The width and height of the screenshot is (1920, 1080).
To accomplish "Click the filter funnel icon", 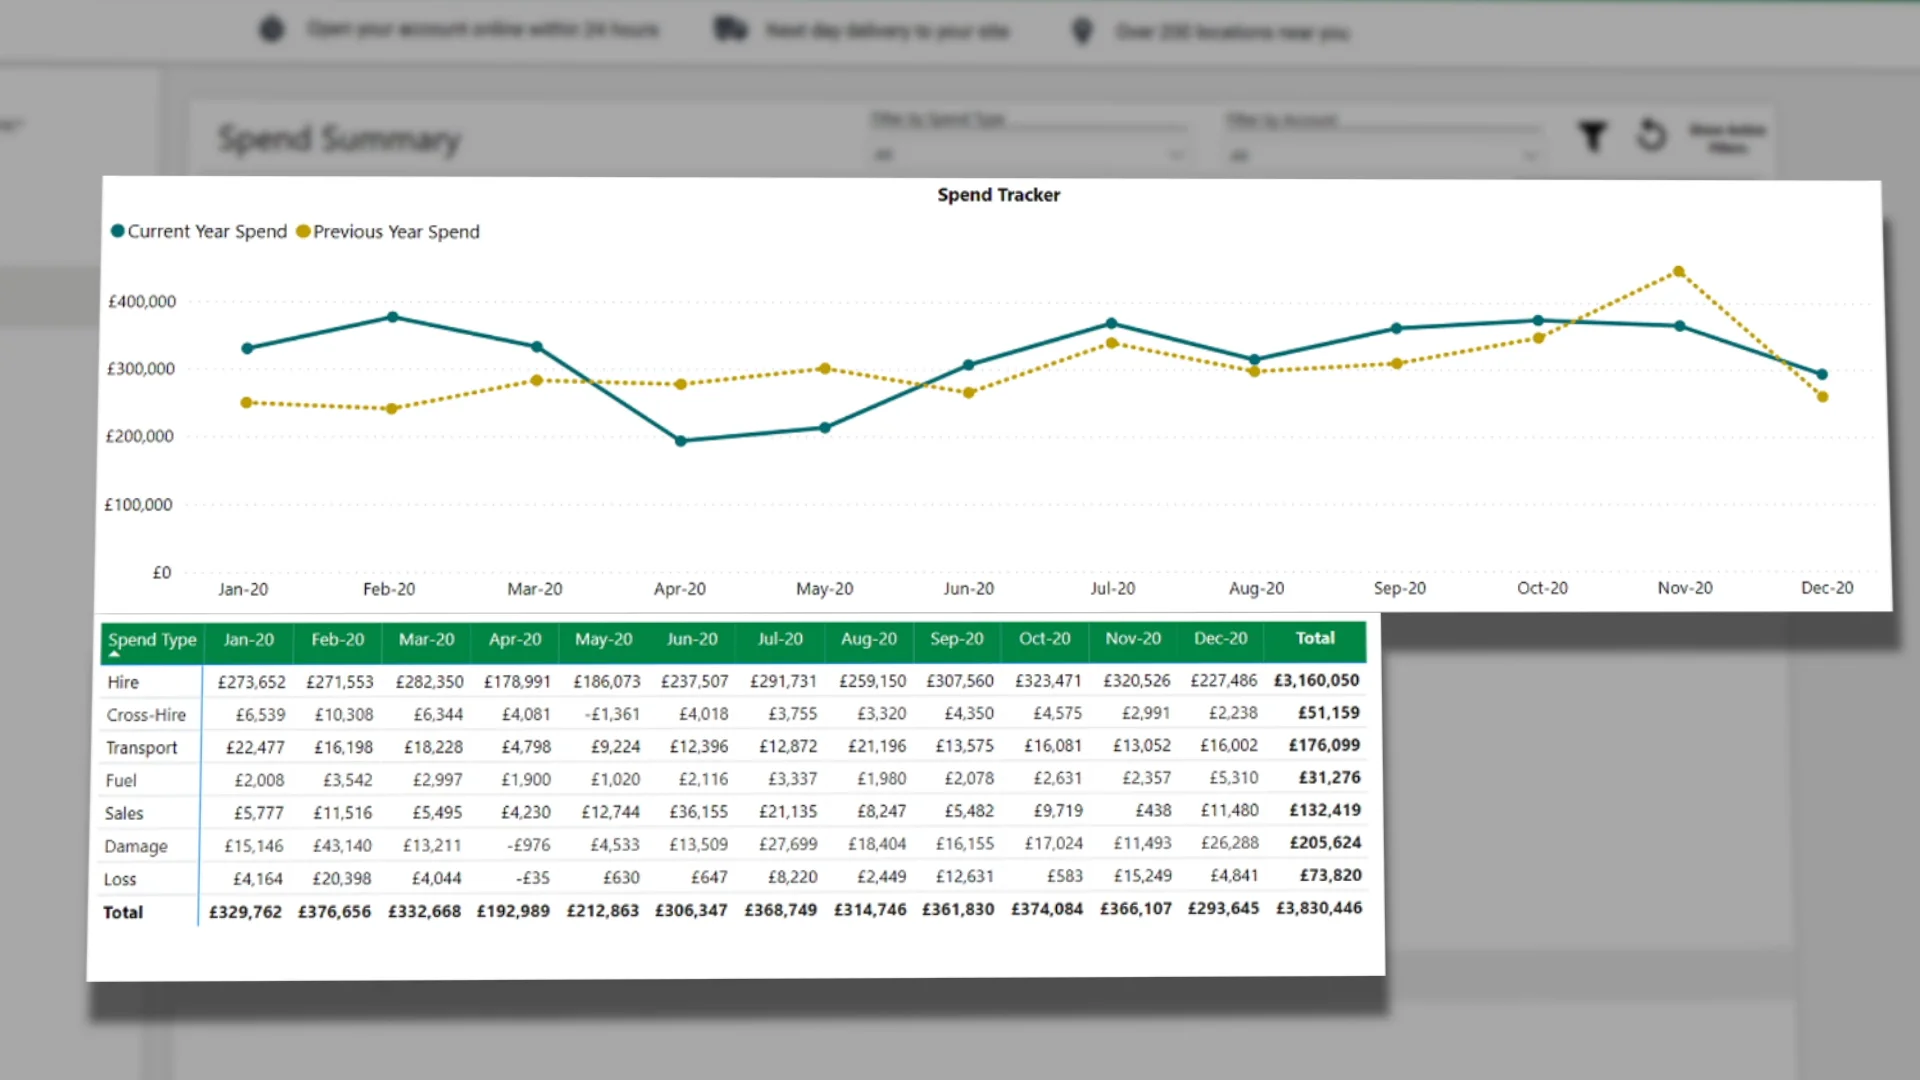I will [1593, 136].
